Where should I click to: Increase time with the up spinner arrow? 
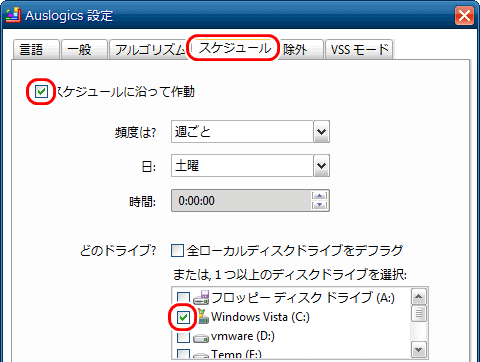pos(320,196)
